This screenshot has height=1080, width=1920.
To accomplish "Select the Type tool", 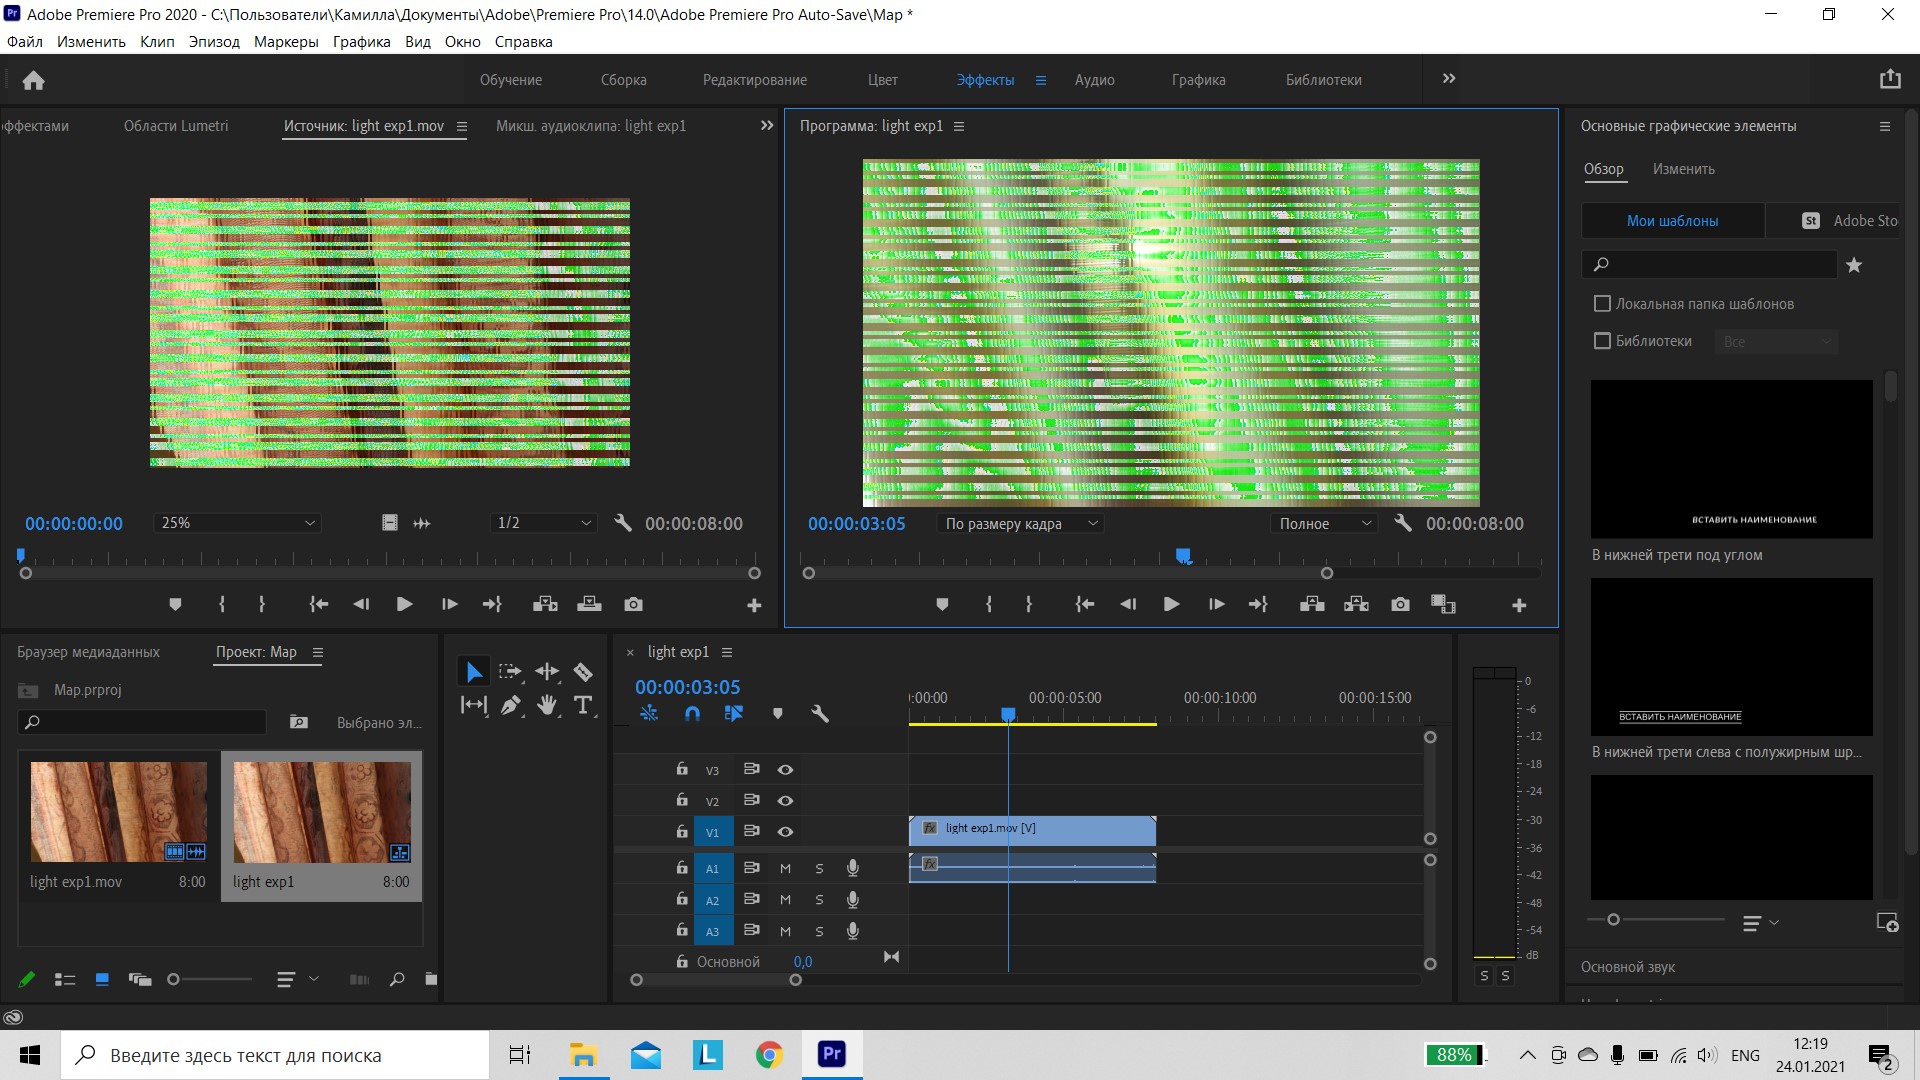I will pyautogui.click(x=583, y=705).
